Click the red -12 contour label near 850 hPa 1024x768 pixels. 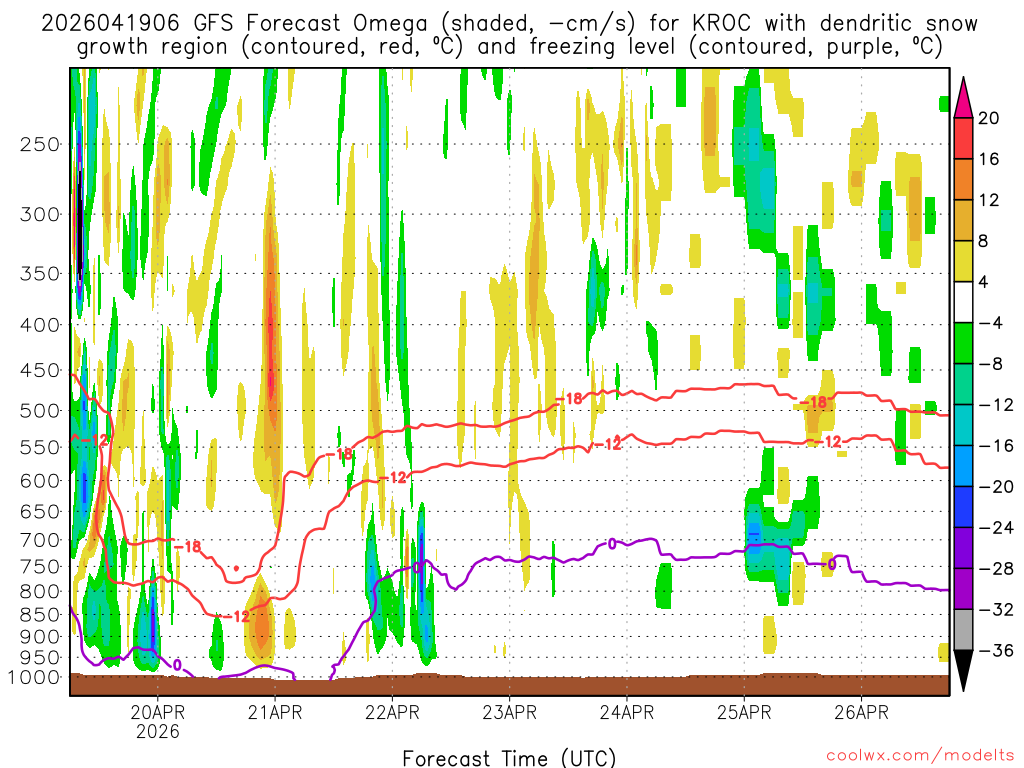(x=236, y=616)
